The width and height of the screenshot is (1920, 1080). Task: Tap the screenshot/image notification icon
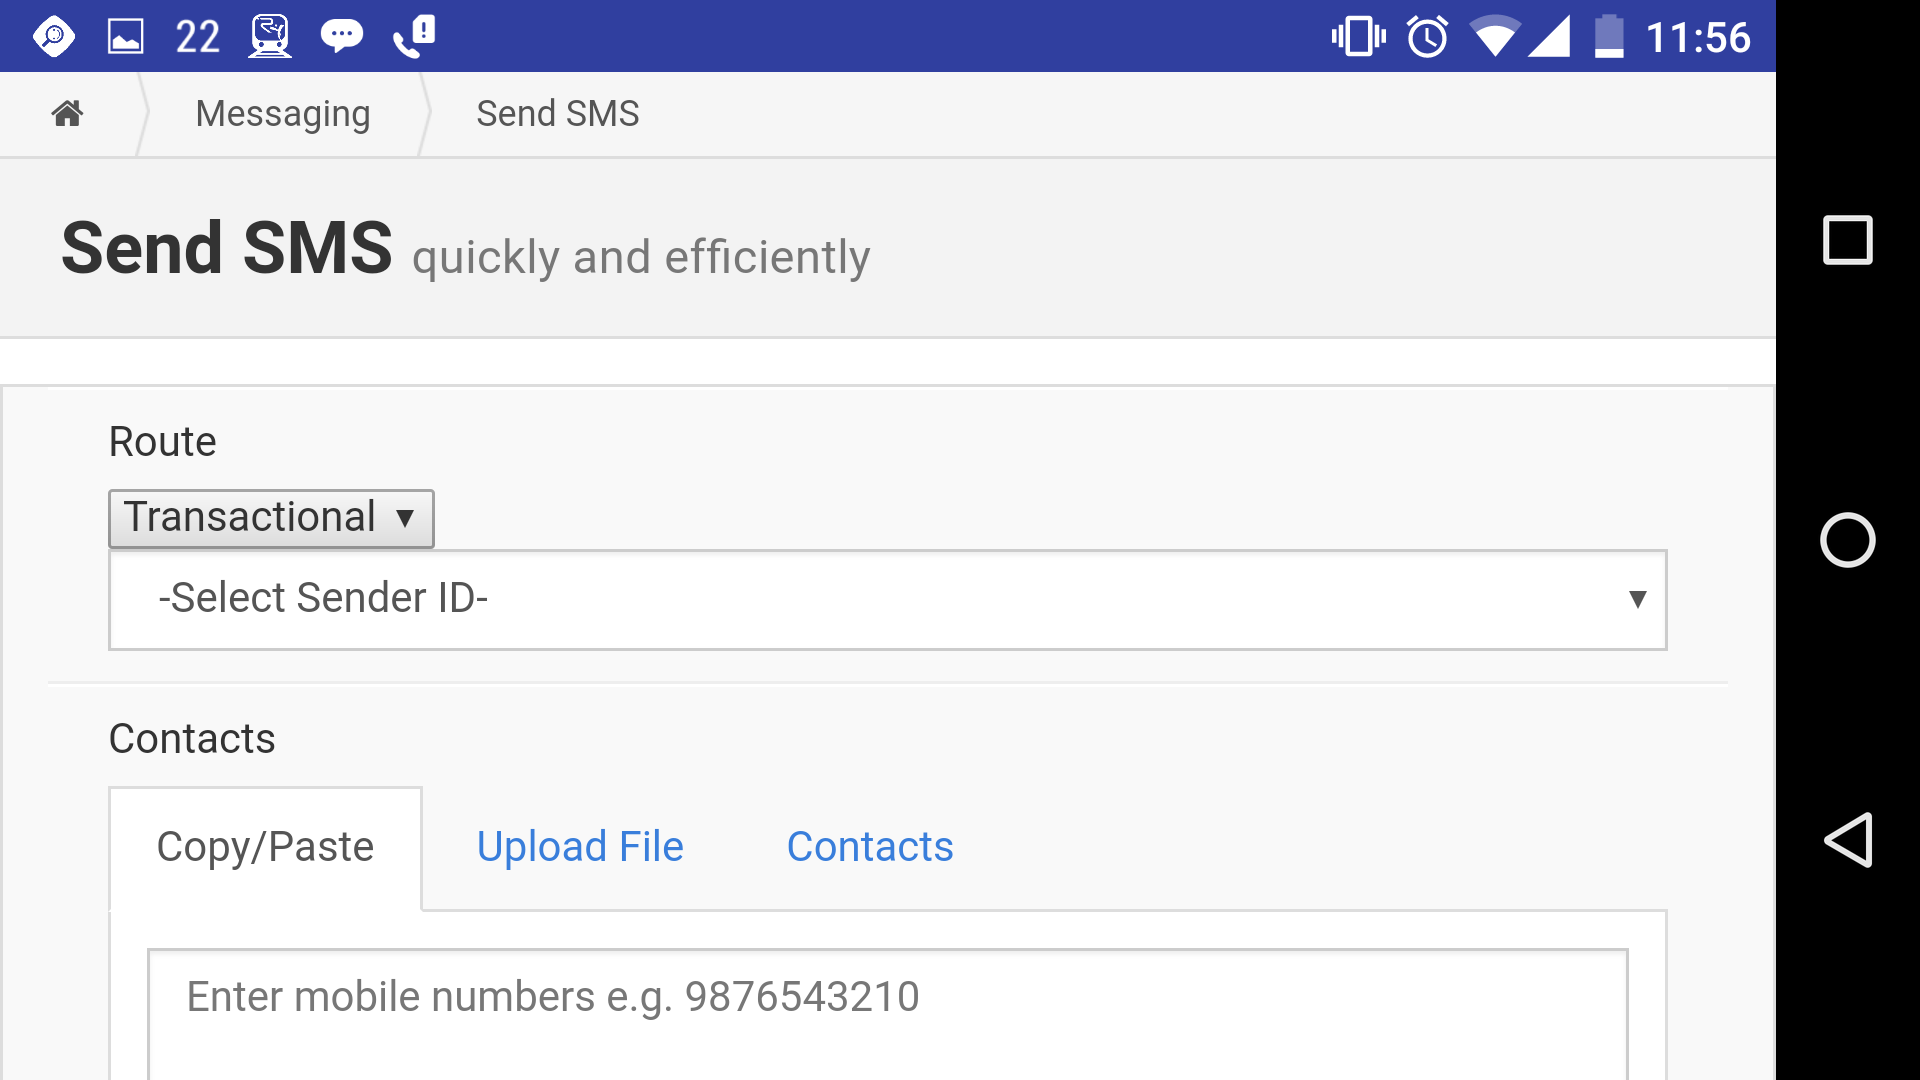pyautogui.click(x=123, y=35)
